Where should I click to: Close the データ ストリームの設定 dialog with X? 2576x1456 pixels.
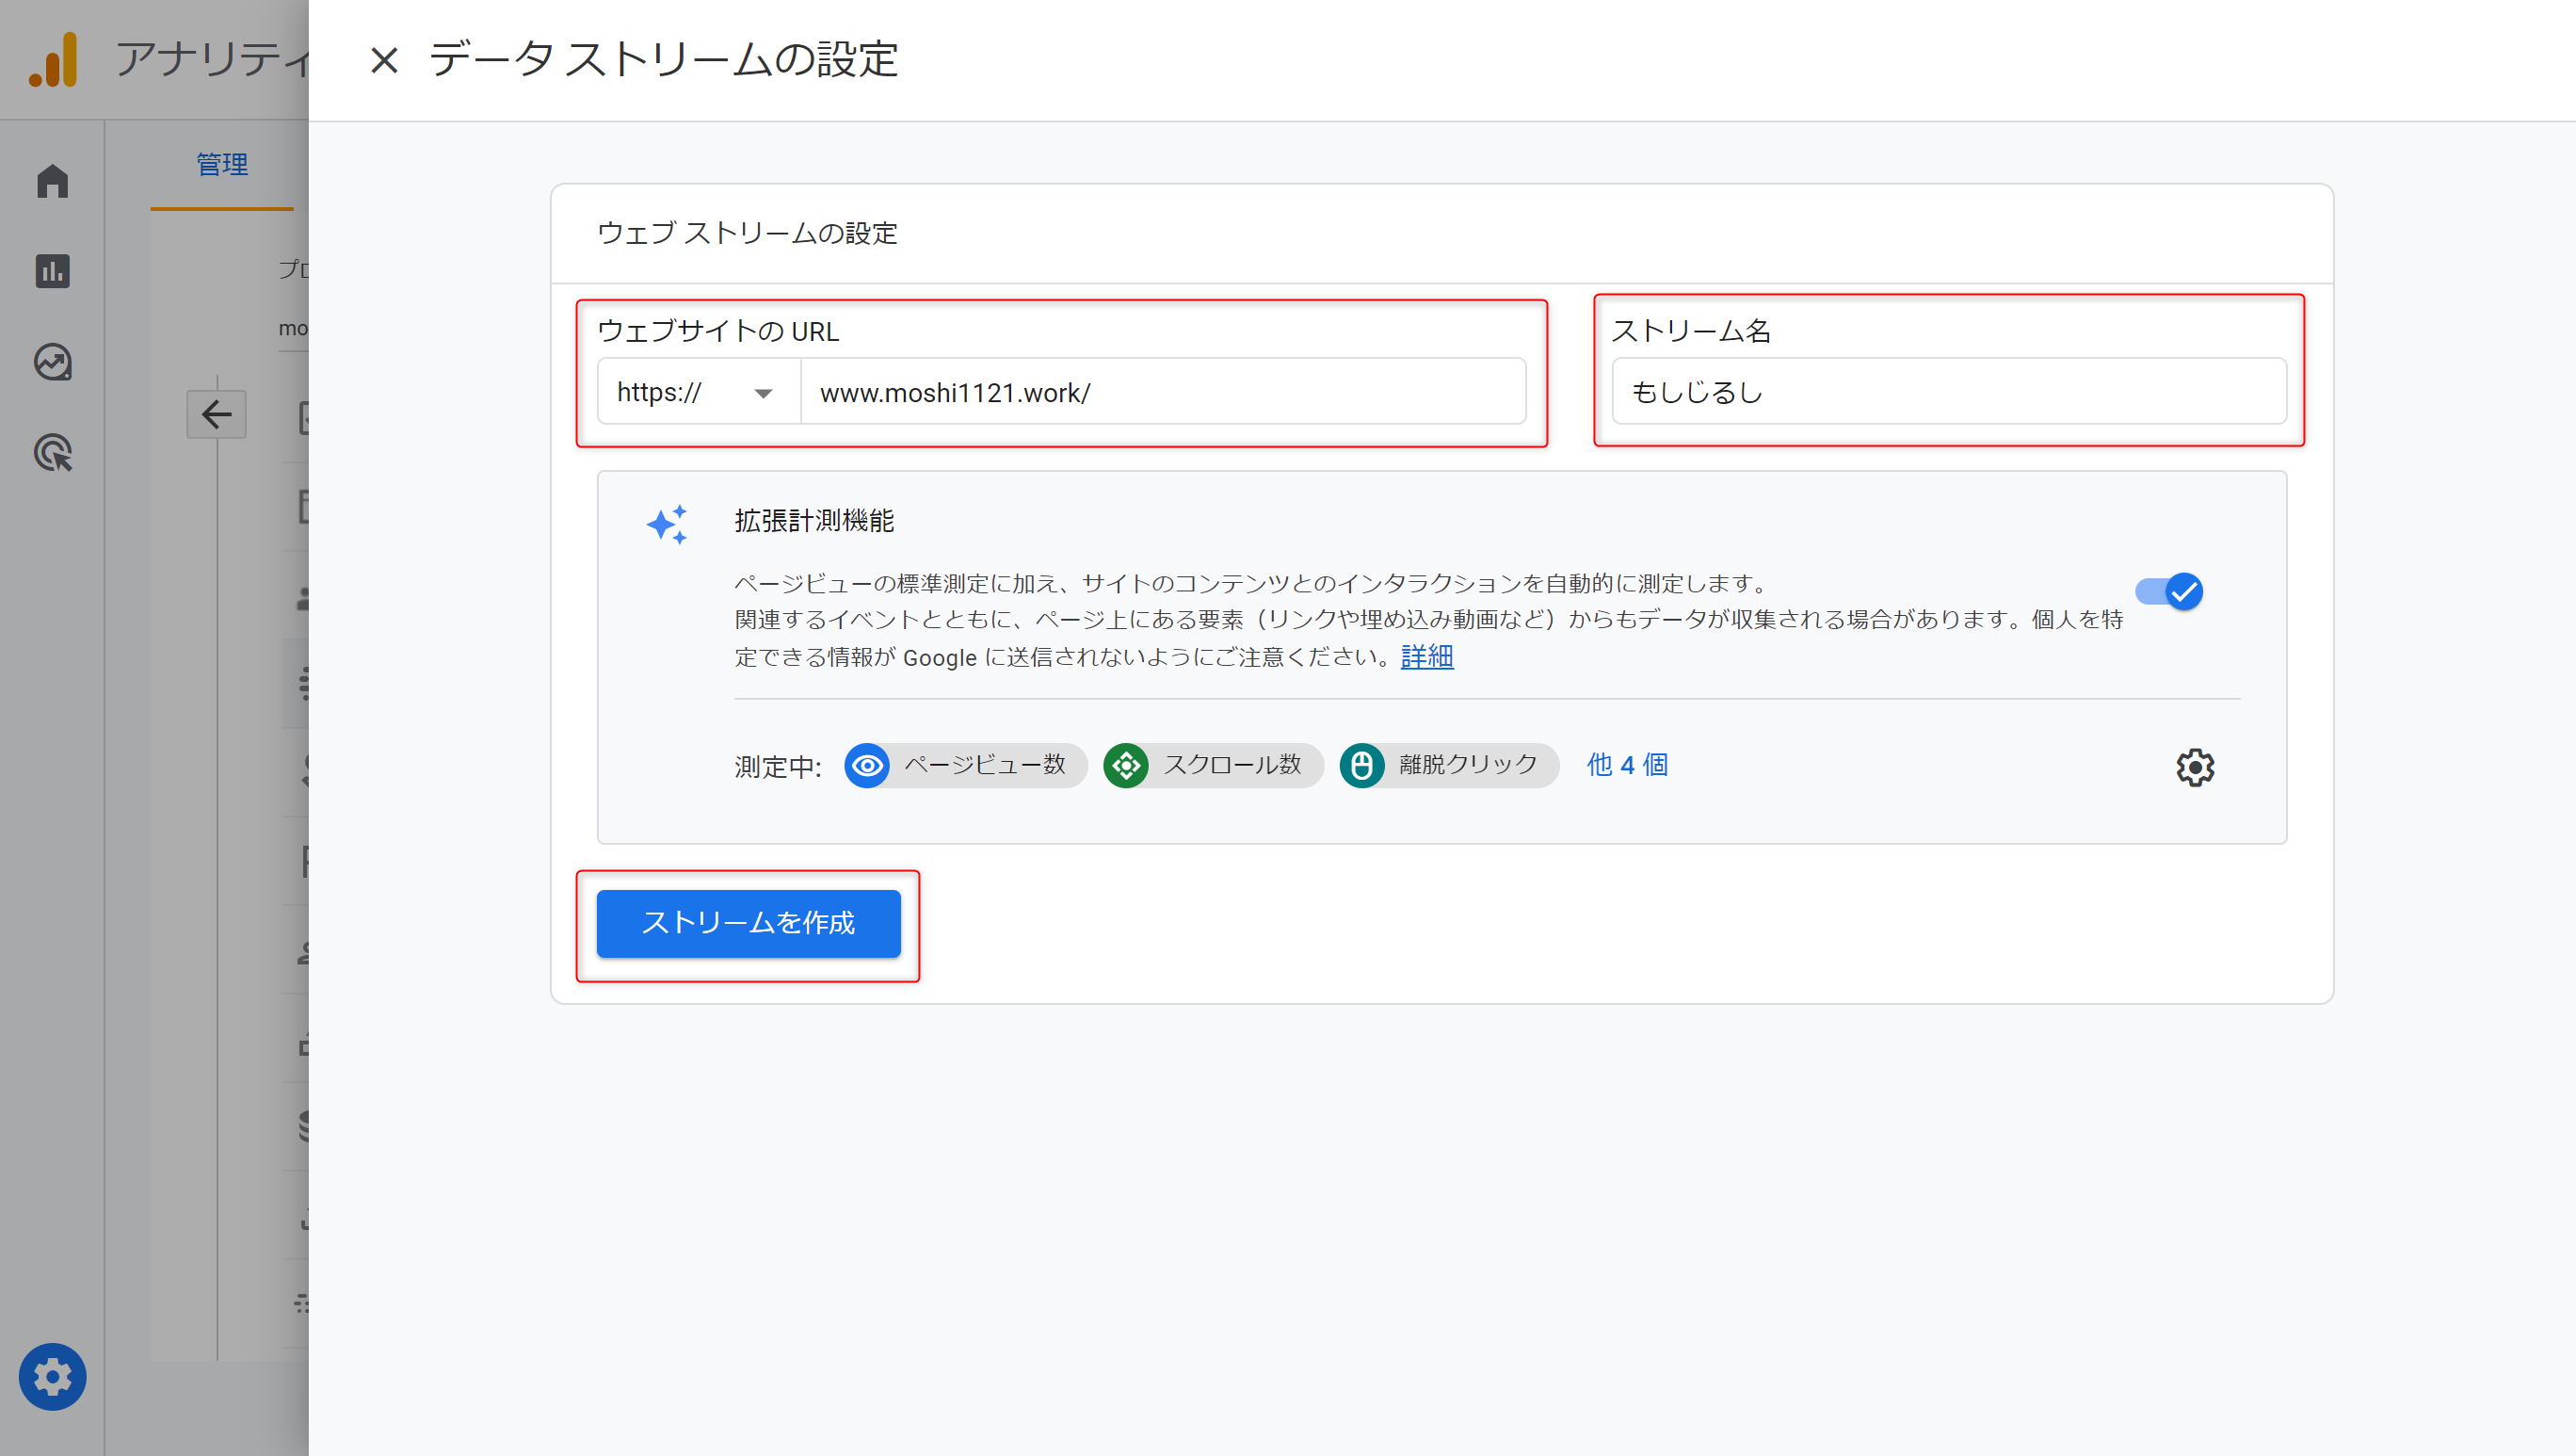tap(383, 61)
